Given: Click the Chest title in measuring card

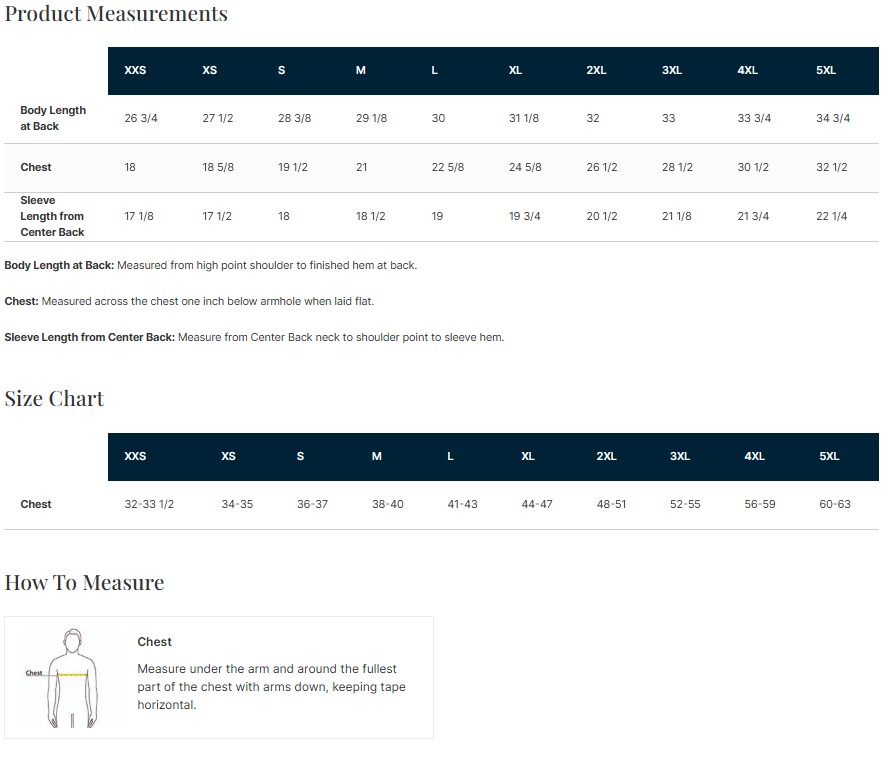Looking at the screenshot, I should [155, 642].
